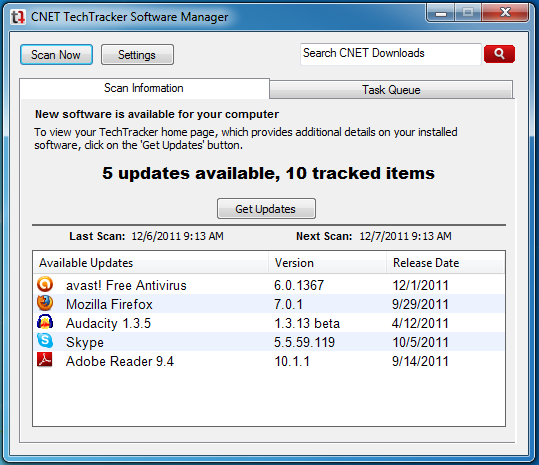The height and width of the screenshot is (465, 539).
Task: Start a scan with Scan Now
Action: coord(56,55)
